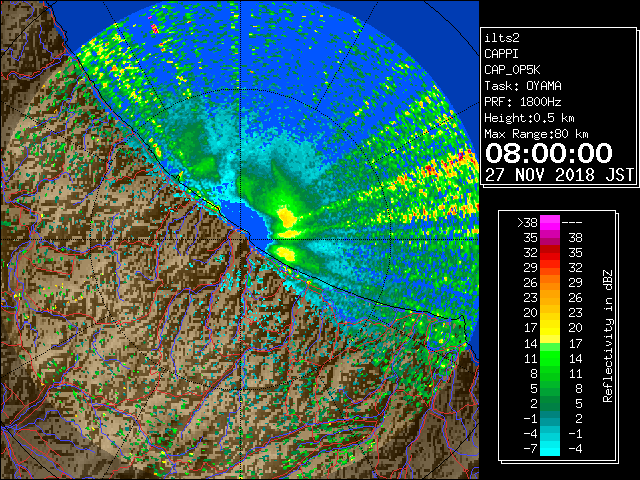Select the "Task: OYAMA" line
This screenshot has width=640, height=480.
click(x=523, y=86)
